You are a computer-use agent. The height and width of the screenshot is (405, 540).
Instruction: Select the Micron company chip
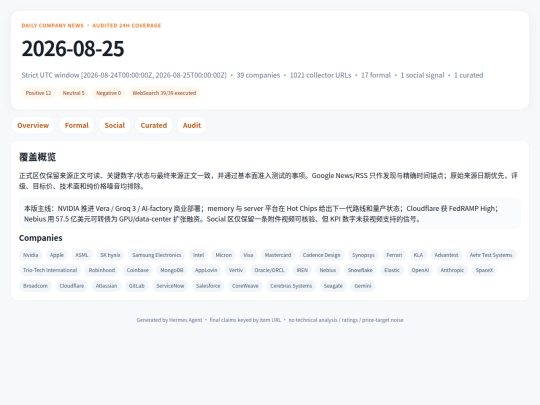pos(224,255)
